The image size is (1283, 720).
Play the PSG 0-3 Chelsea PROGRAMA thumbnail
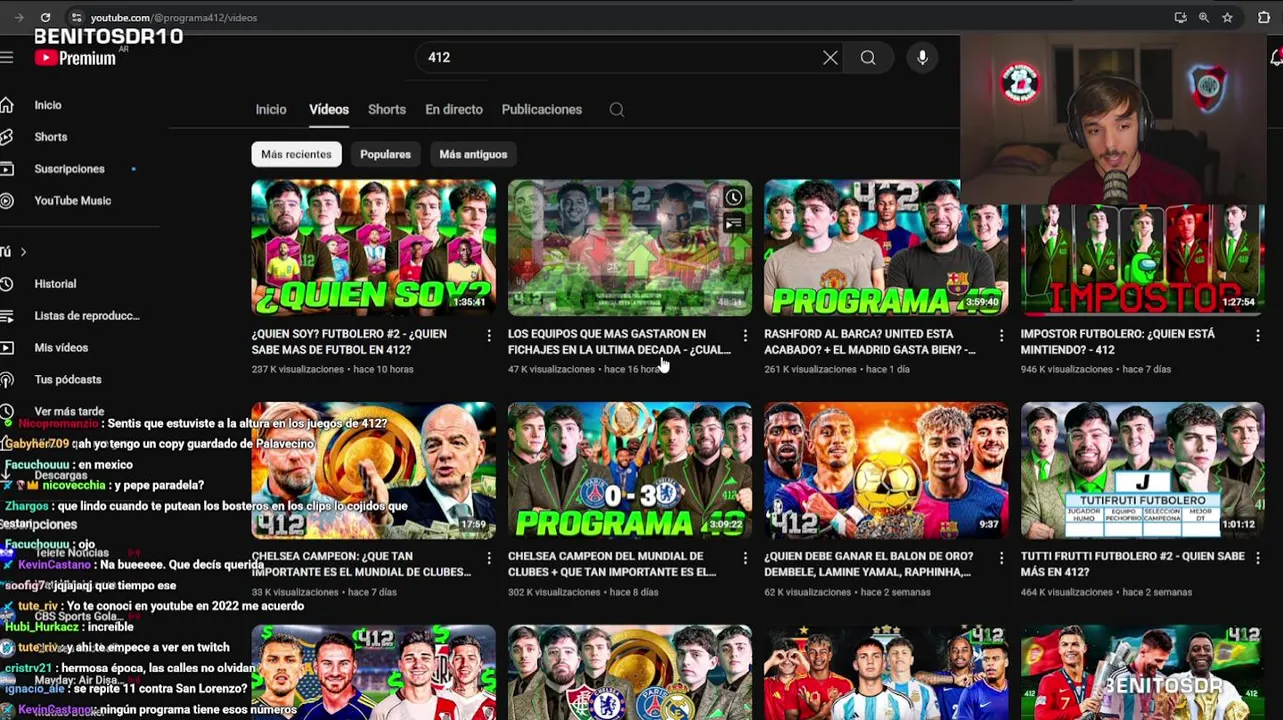tap(630, 471)
